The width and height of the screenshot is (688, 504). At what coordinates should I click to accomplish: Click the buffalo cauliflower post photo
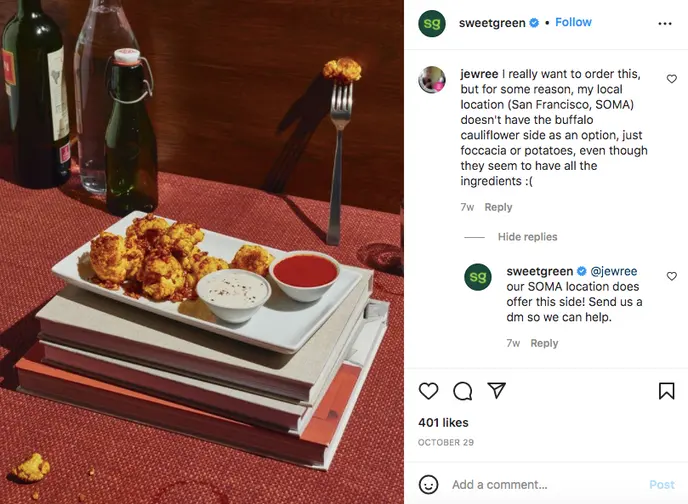point(202,252)
